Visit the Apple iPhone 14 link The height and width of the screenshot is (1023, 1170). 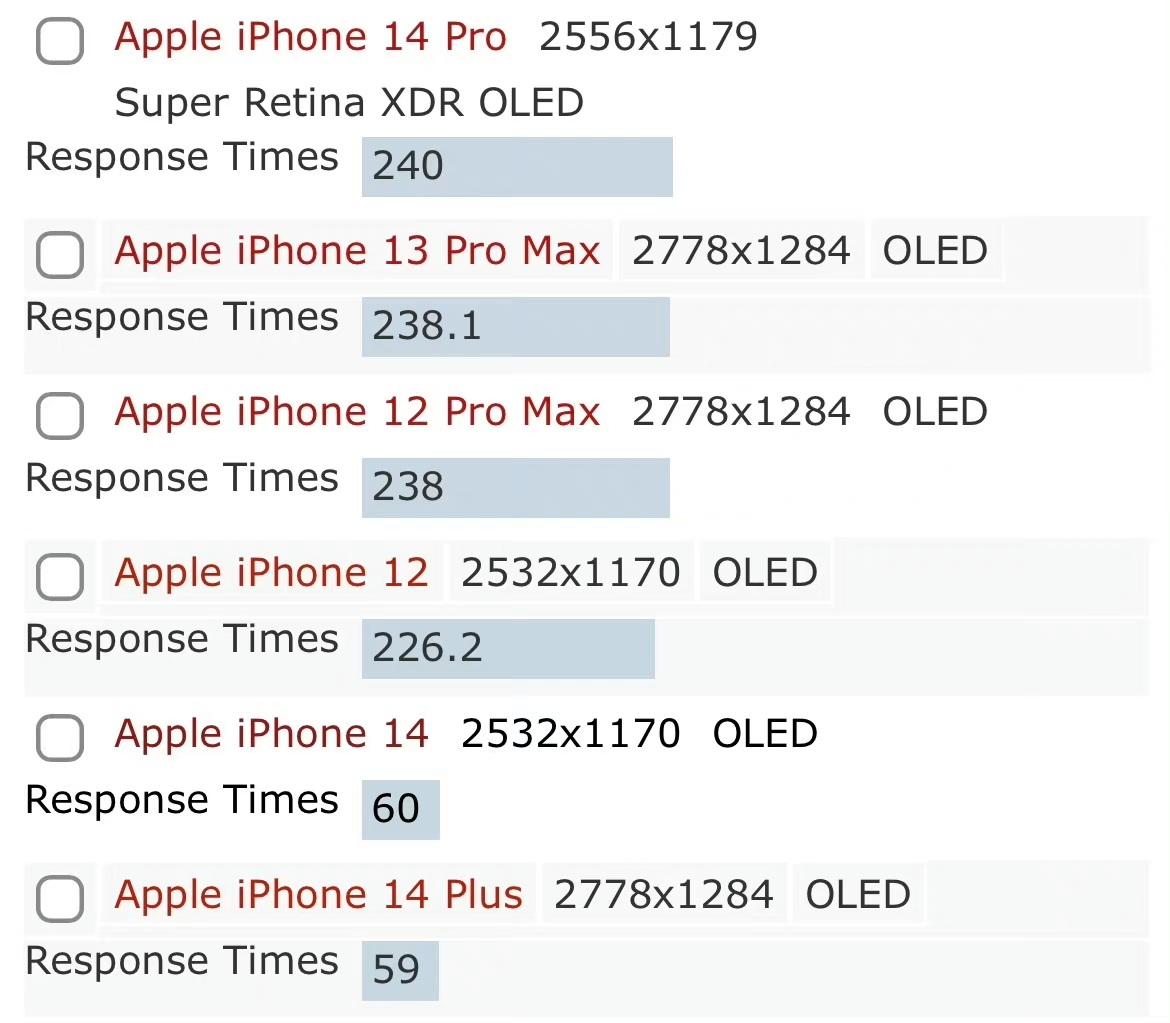[x=271, y=733]
